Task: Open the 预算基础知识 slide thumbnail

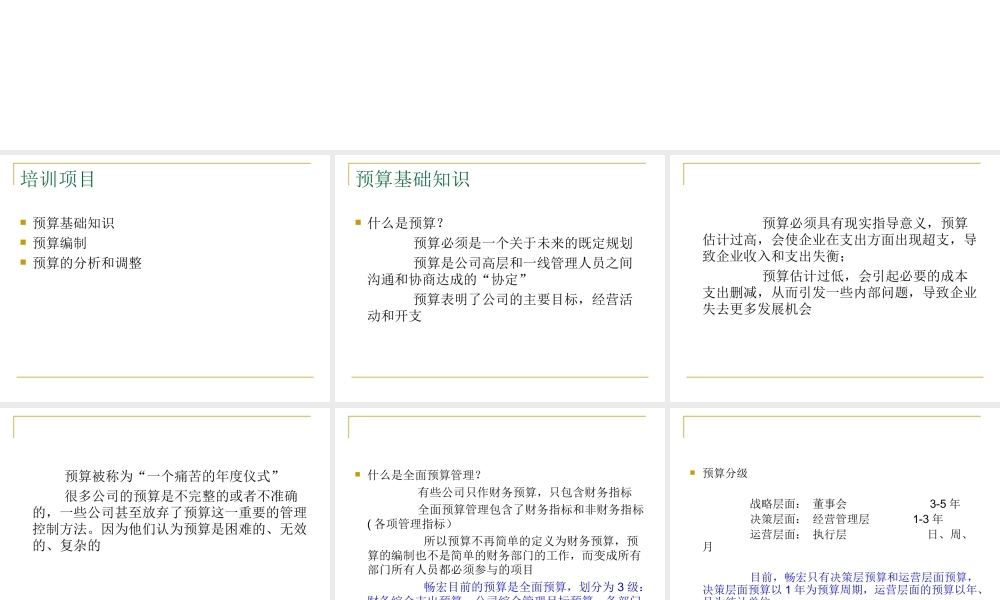Action: click(499, 278)
